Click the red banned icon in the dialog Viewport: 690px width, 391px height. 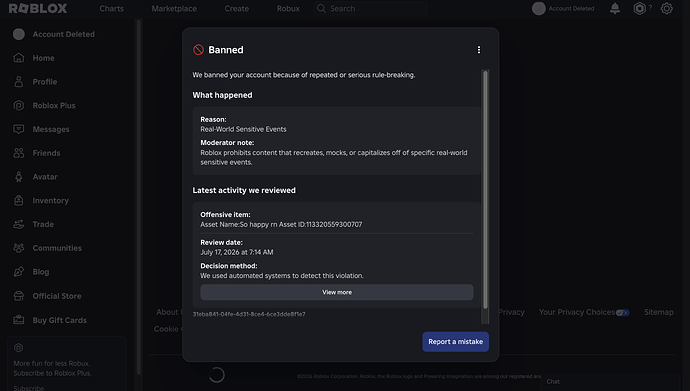tap(198, 50)
